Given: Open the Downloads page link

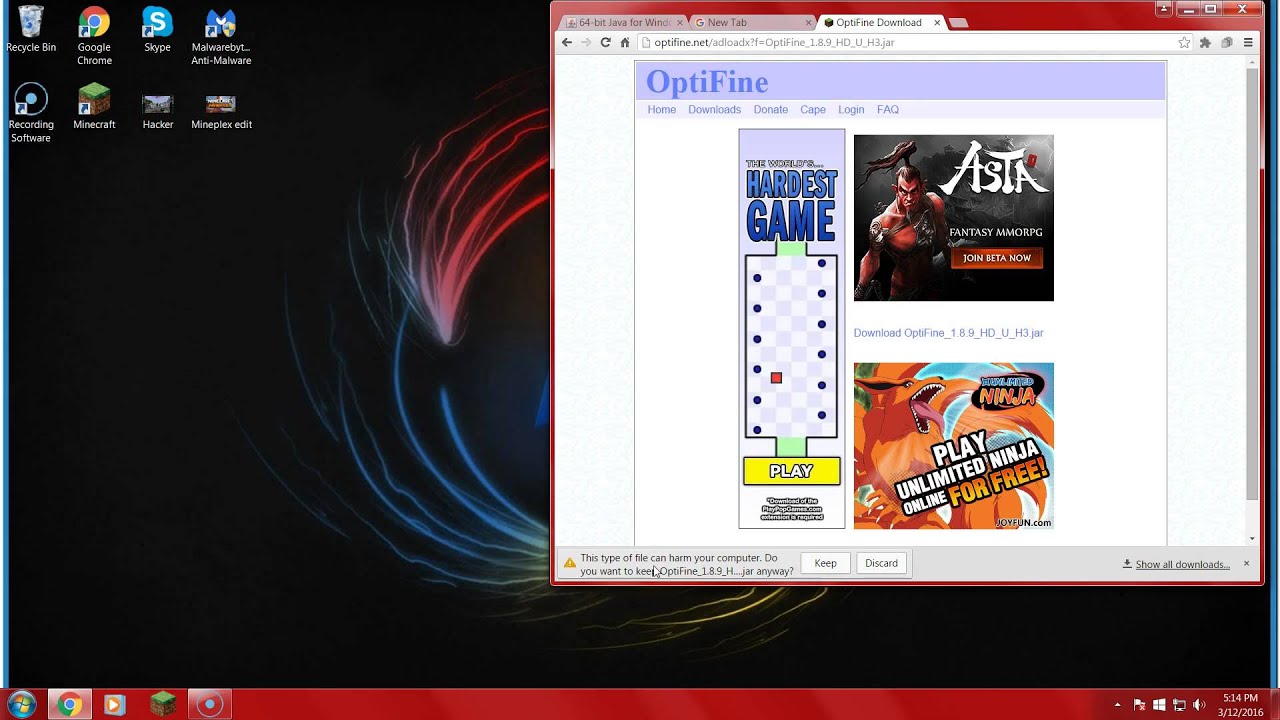Looking at the screenshot, I should click(x=714, y=109).
